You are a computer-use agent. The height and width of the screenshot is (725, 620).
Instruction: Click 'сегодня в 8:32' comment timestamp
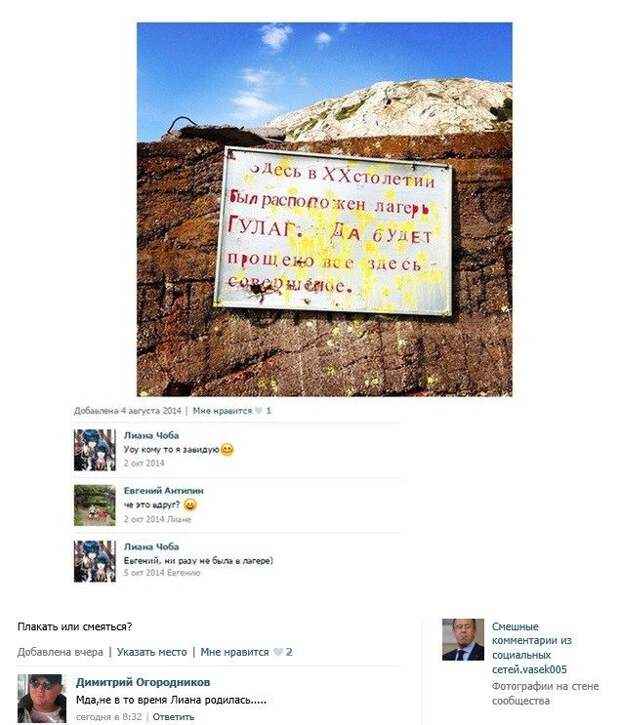(x=109, y=717)
